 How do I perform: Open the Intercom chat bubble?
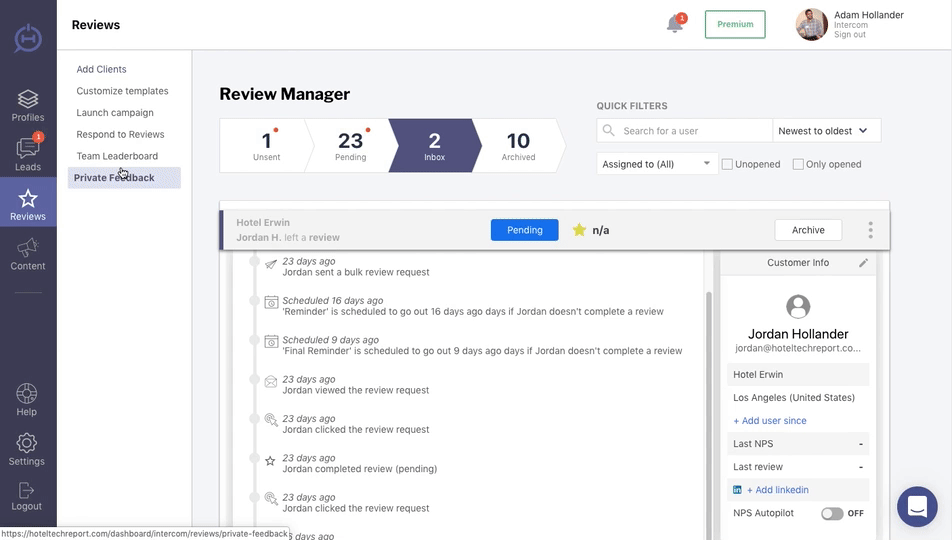point(917,507)
